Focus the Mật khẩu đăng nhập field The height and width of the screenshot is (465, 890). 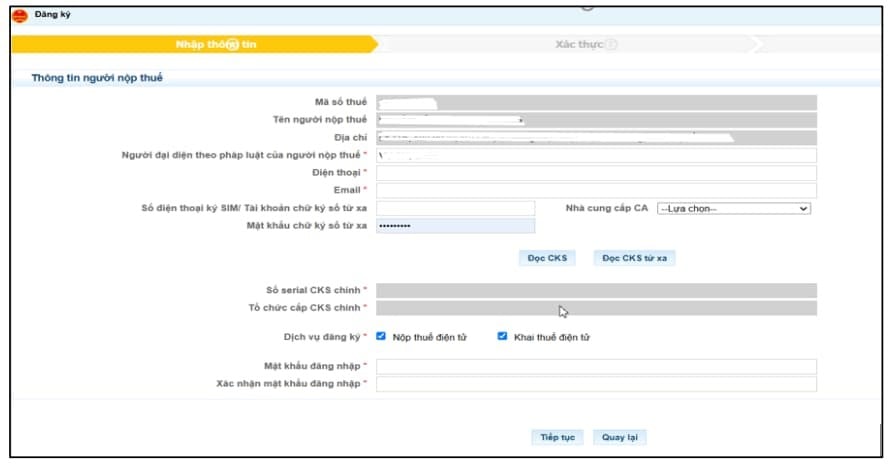point(597,366)
